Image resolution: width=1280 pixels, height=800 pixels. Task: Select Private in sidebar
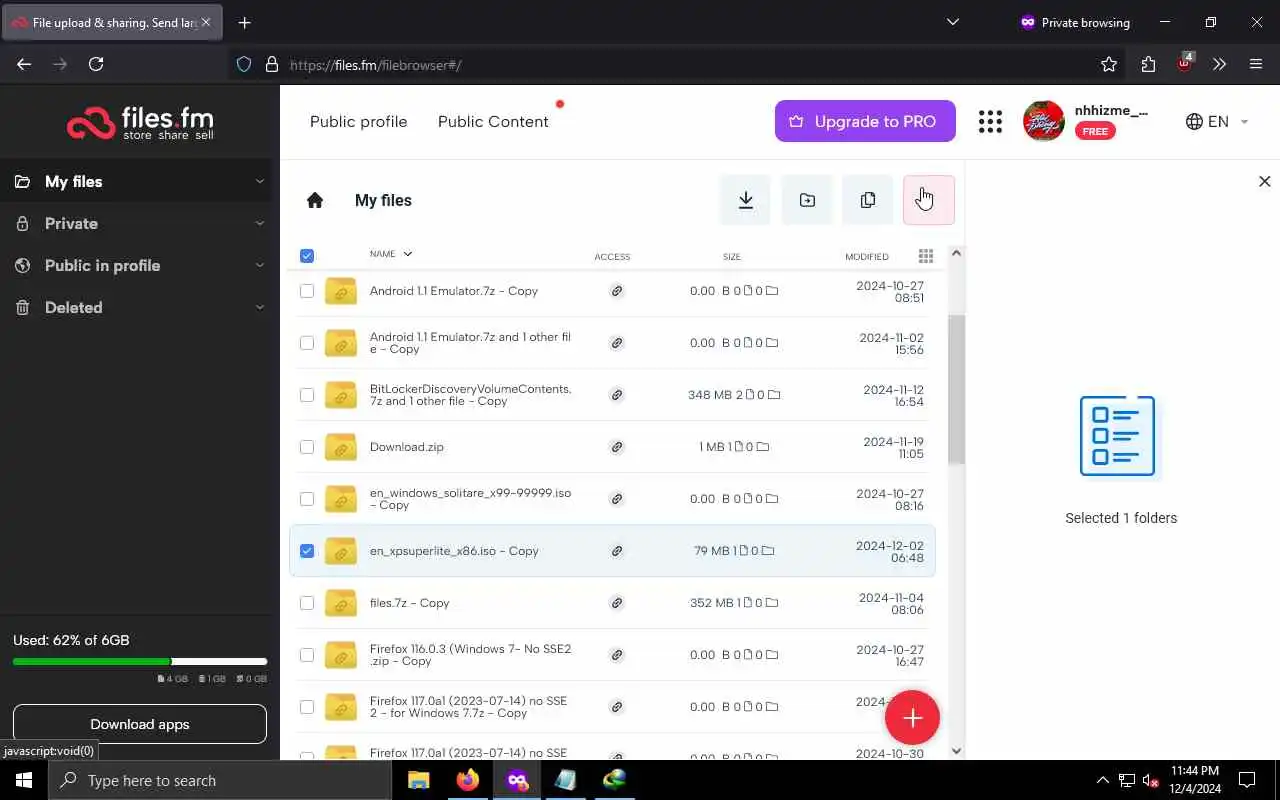(71, 224)
